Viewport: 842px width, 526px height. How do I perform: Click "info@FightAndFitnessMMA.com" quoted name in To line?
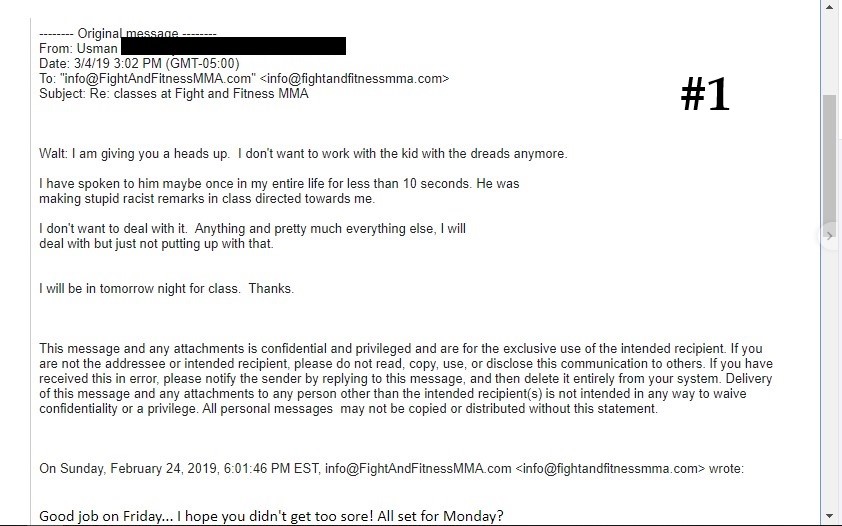click(x=159, y=79)
